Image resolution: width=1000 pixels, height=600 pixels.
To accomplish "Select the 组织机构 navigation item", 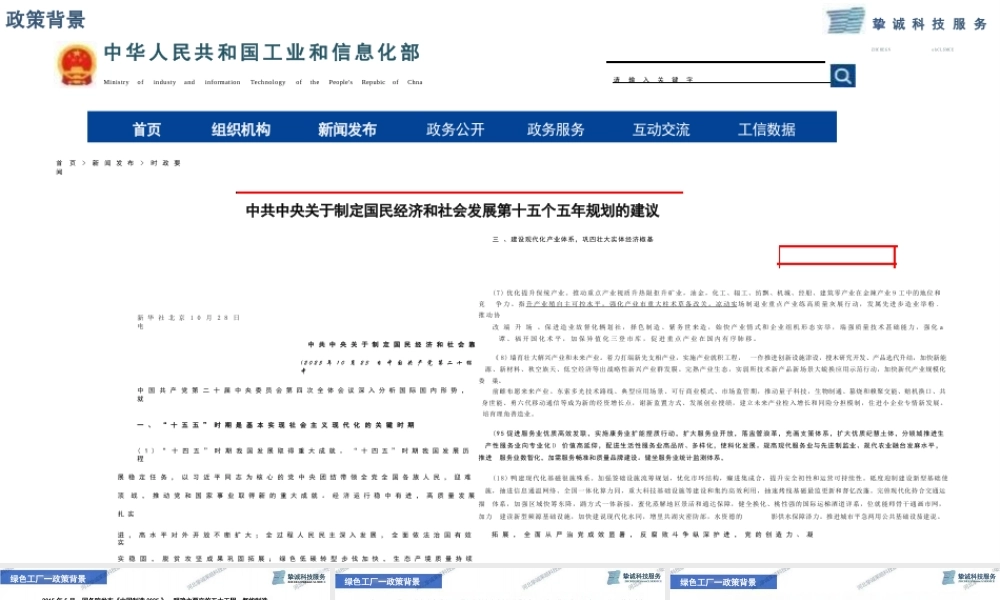I will [240, 128].
